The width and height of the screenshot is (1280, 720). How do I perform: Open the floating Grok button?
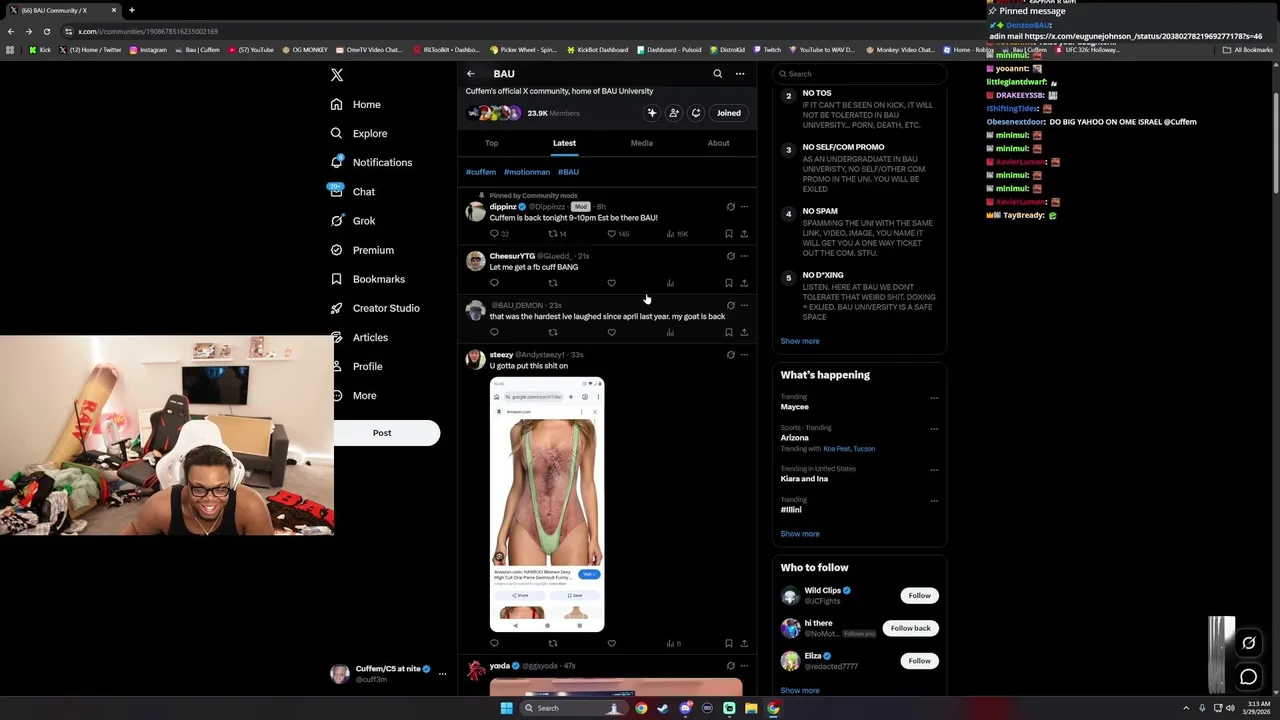pyautogui.click(x=1248, y=643)
